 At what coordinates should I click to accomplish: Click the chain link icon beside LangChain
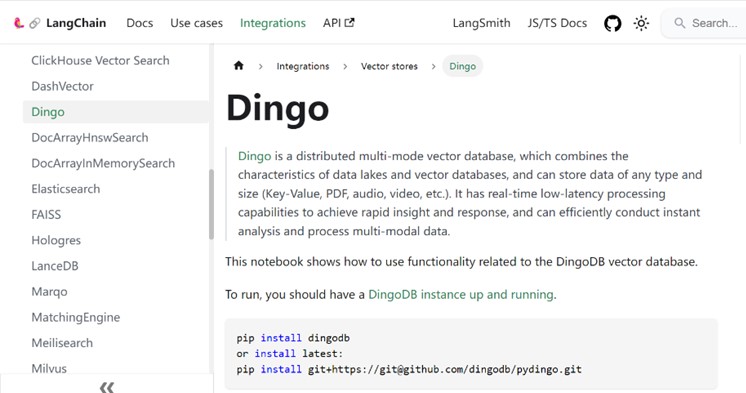pyautogui.click(x=34, y=23)
